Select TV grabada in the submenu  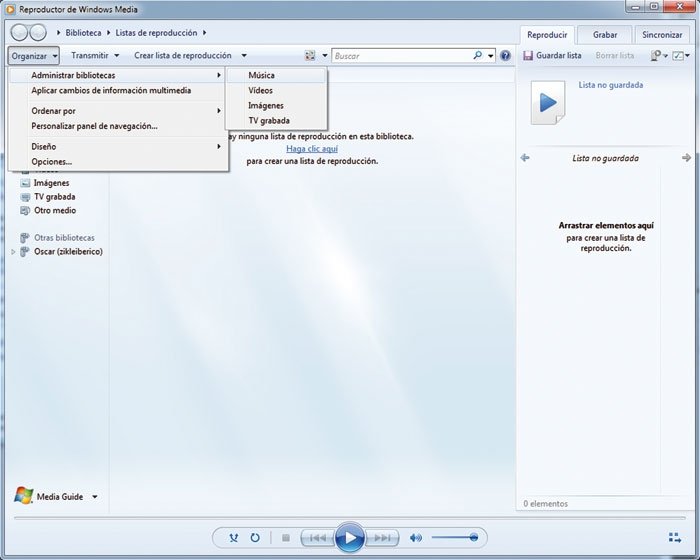tap(276, 121)
